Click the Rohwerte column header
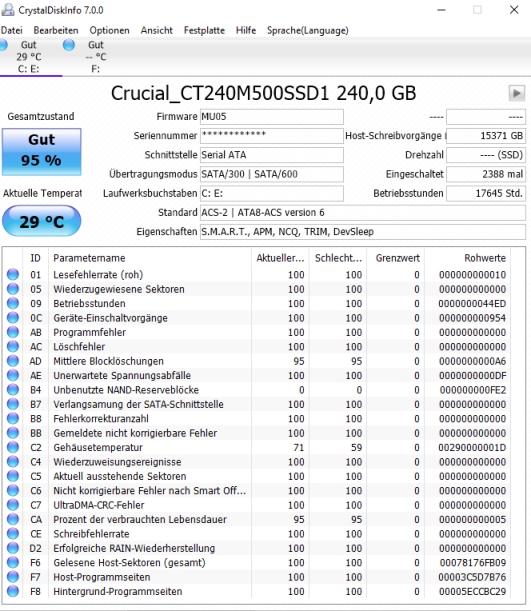The width and height of the screenshot is (531, 611). click(467, 258)
